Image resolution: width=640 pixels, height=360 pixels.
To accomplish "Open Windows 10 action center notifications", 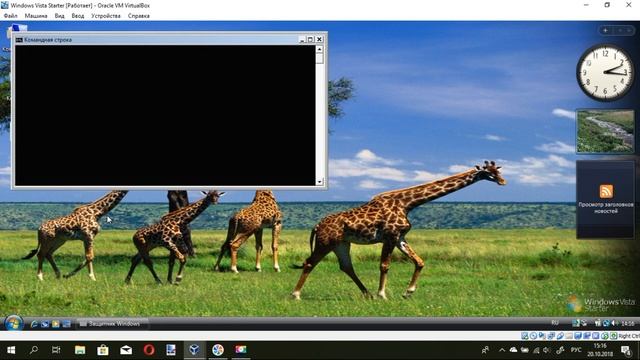I will click(x=626, y=350).
